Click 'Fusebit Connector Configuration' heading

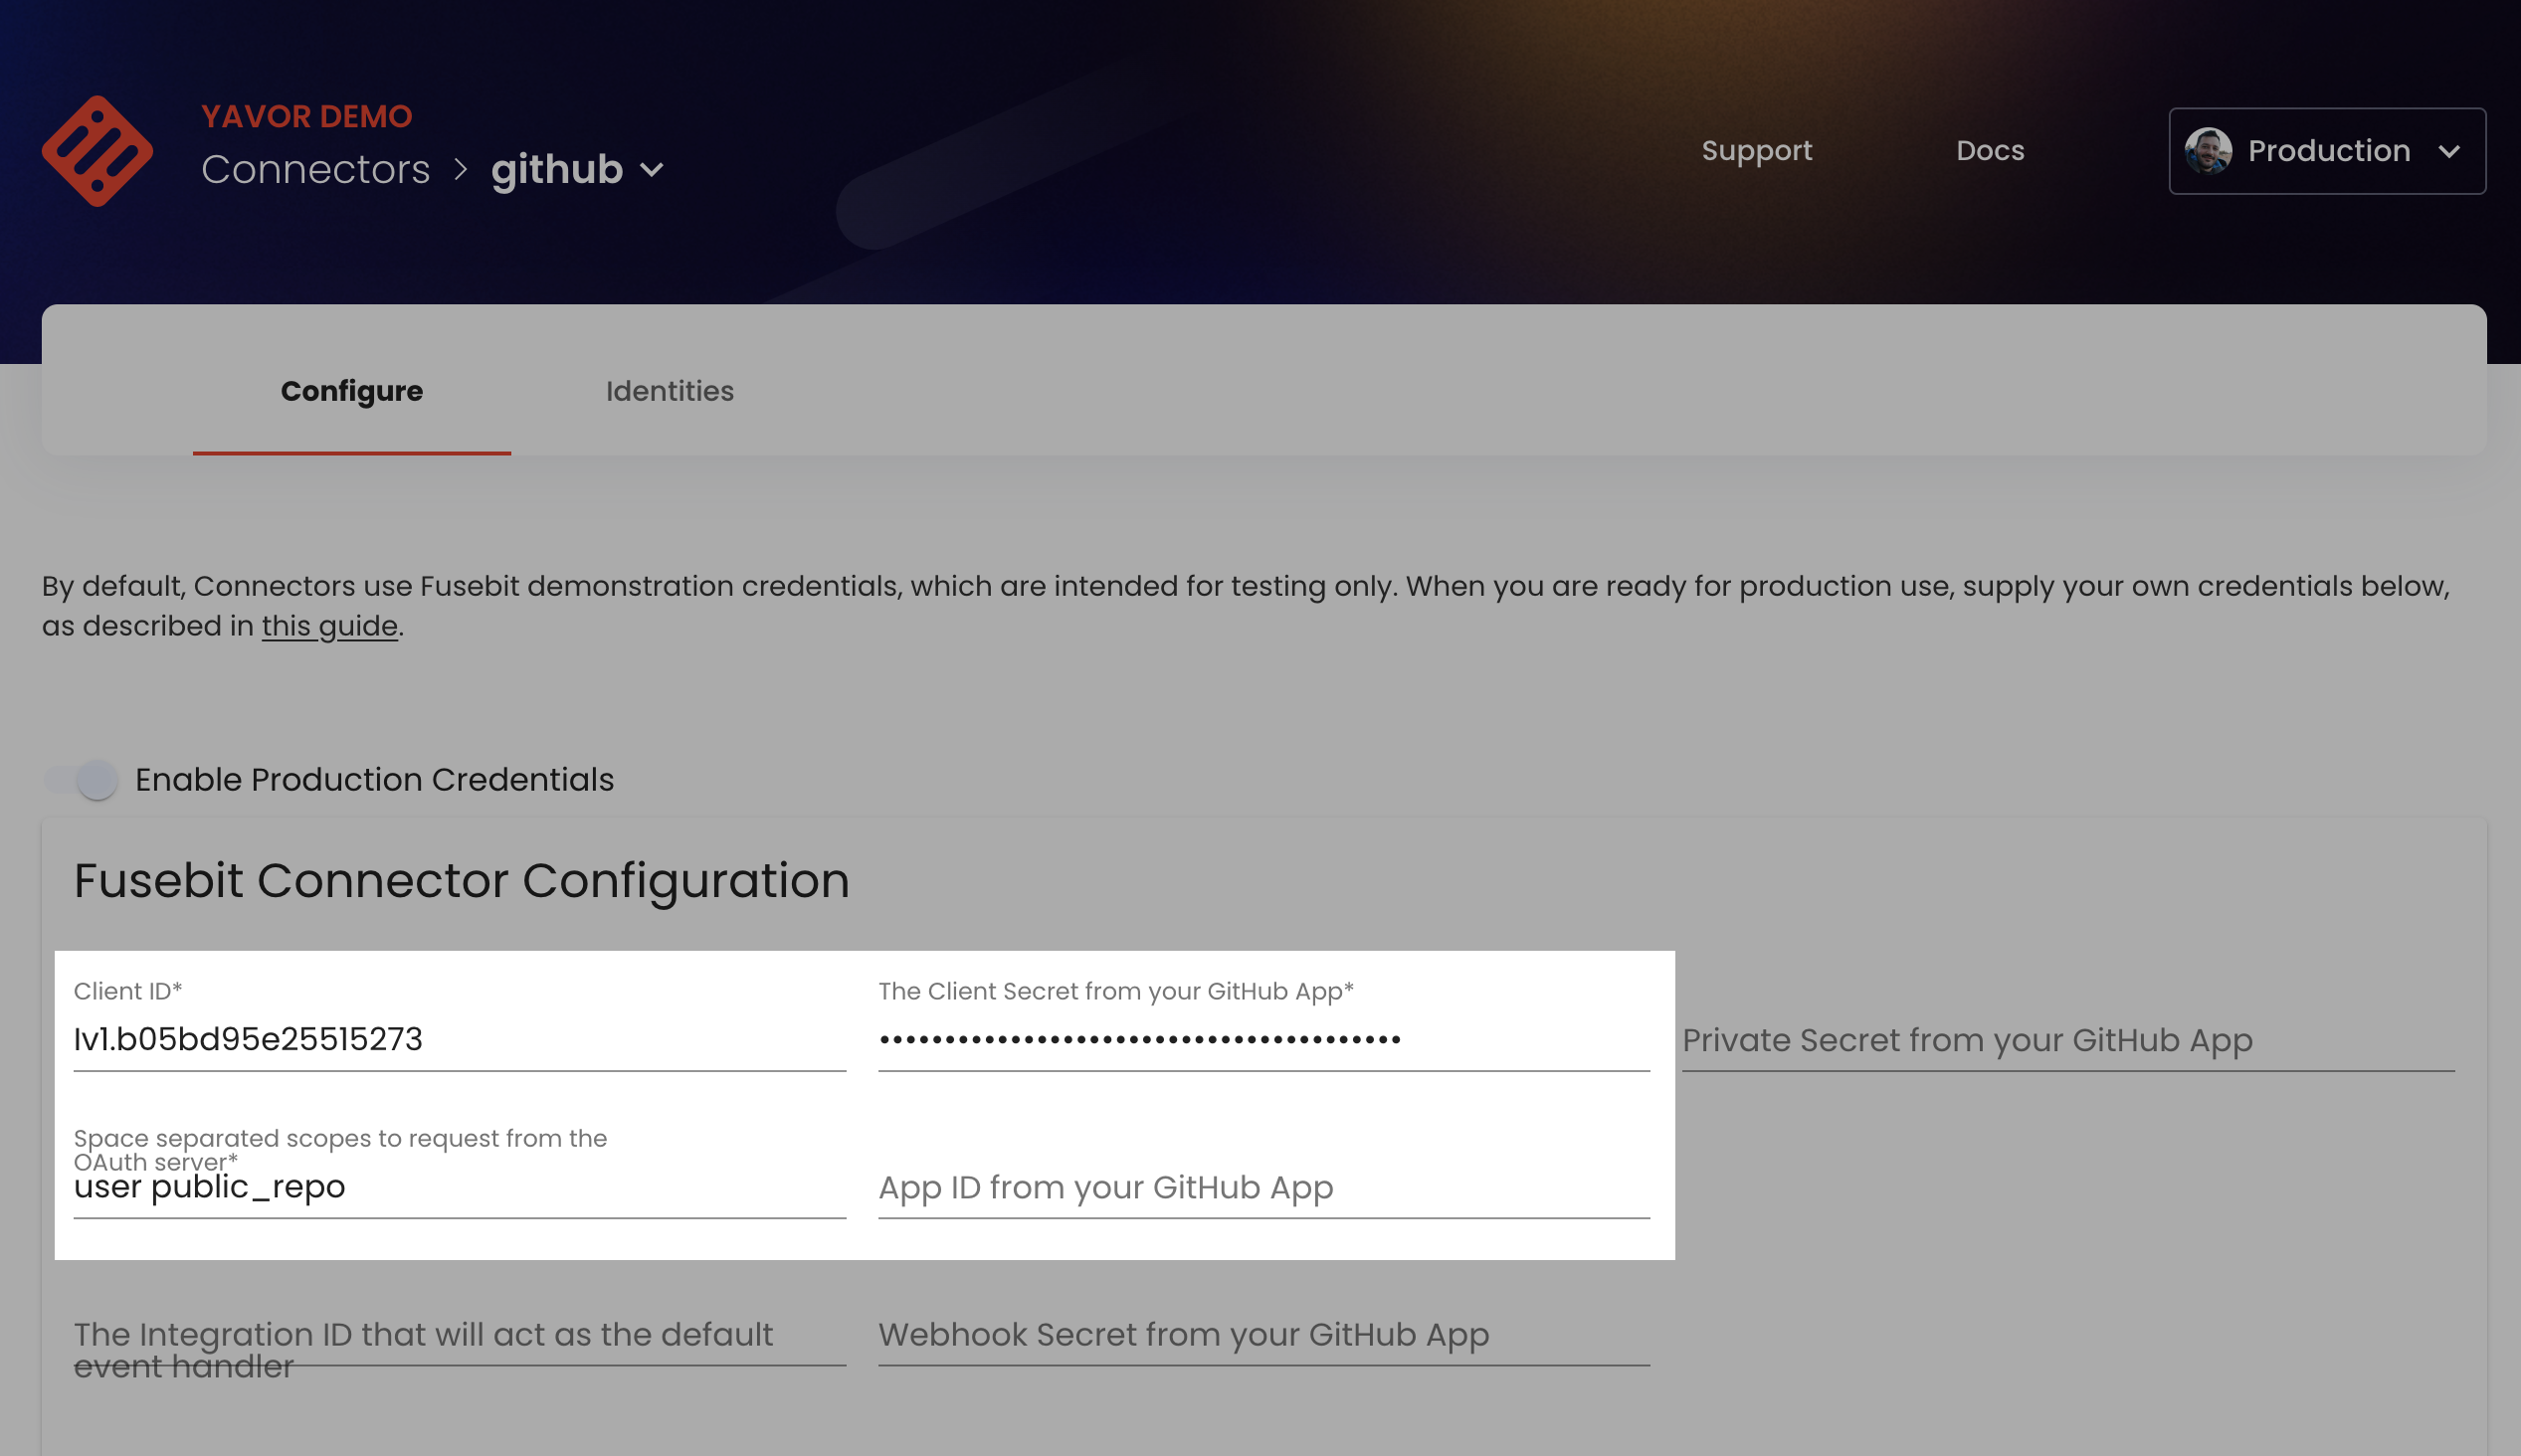click(461, 880)
